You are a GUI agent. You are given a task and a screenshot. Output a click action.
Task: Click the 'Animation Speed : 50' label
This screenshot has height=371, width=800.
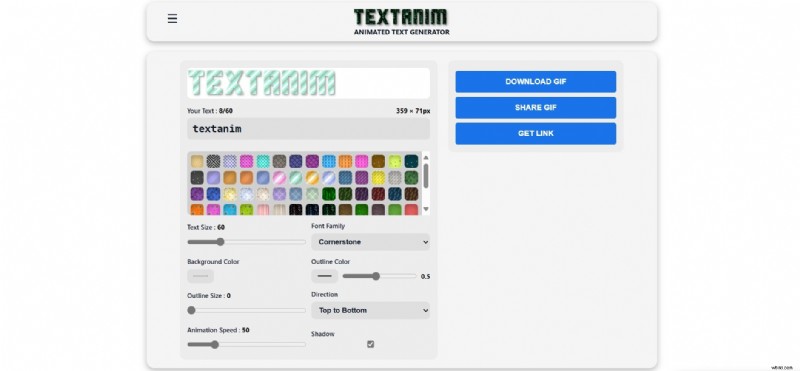218,330
